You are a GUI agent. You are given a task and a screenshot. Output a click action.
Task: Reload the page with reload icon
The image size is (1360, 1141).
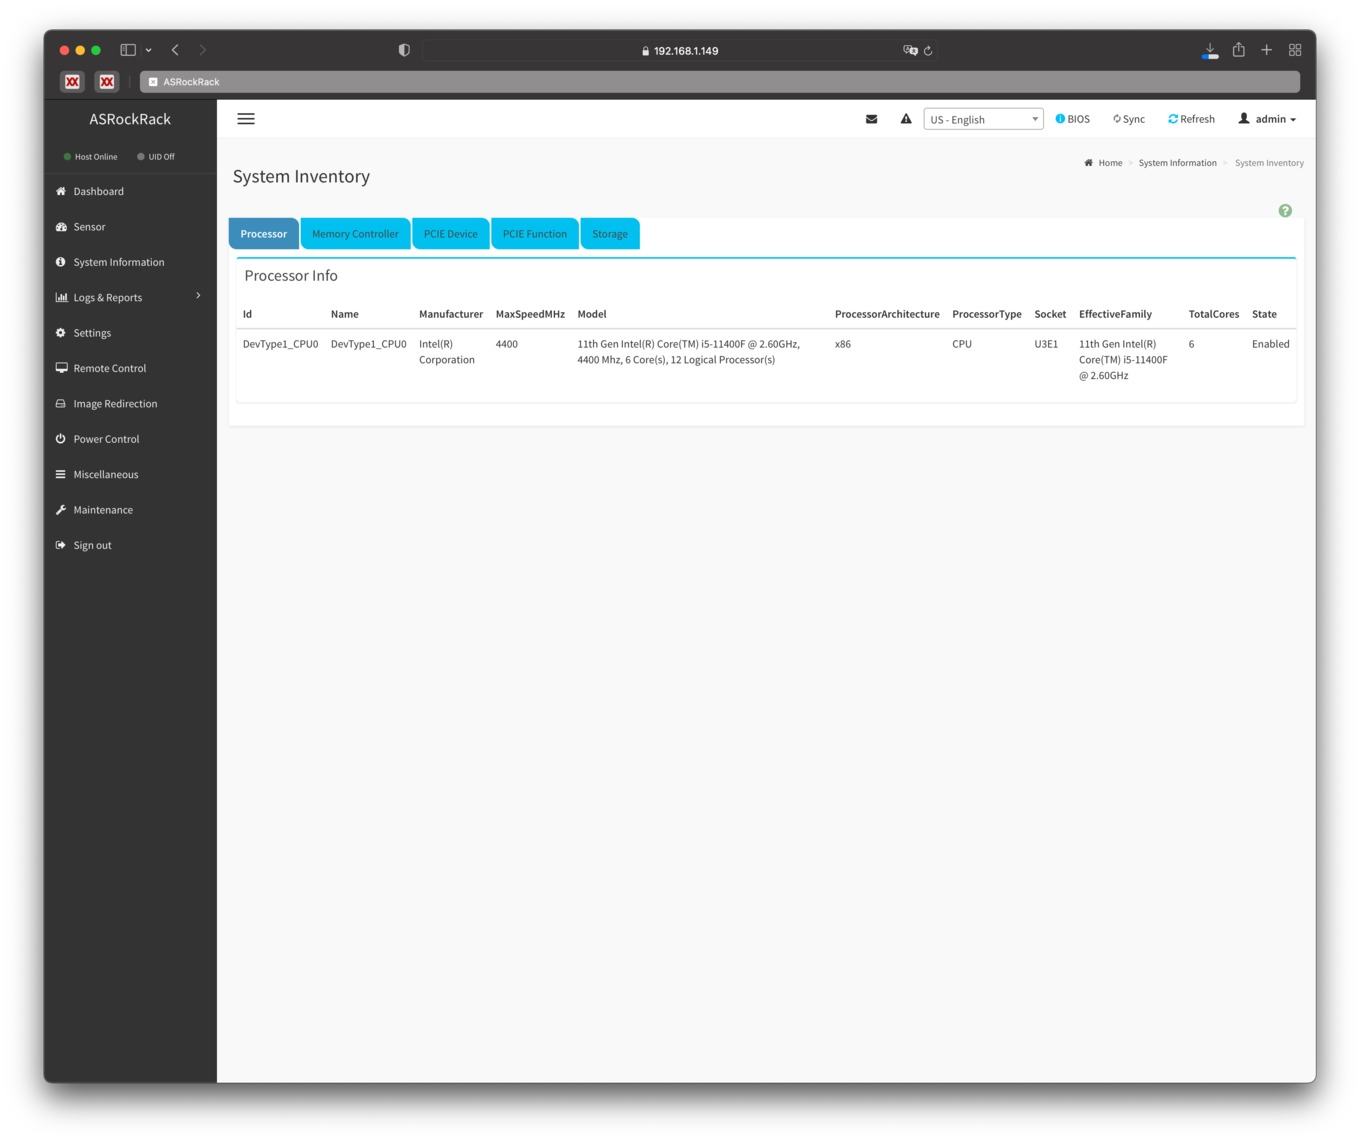[x=928, y=50]
